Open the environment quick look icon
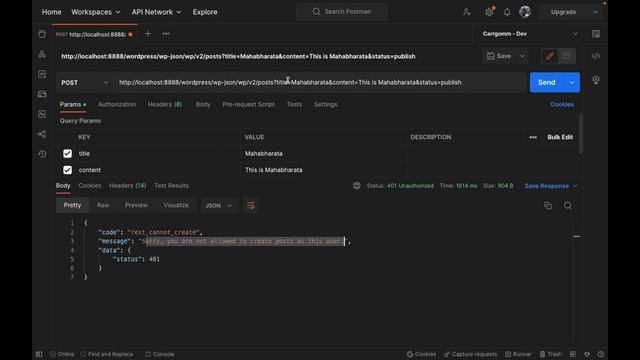The image size is (640, 360). [x=596, y=34]
